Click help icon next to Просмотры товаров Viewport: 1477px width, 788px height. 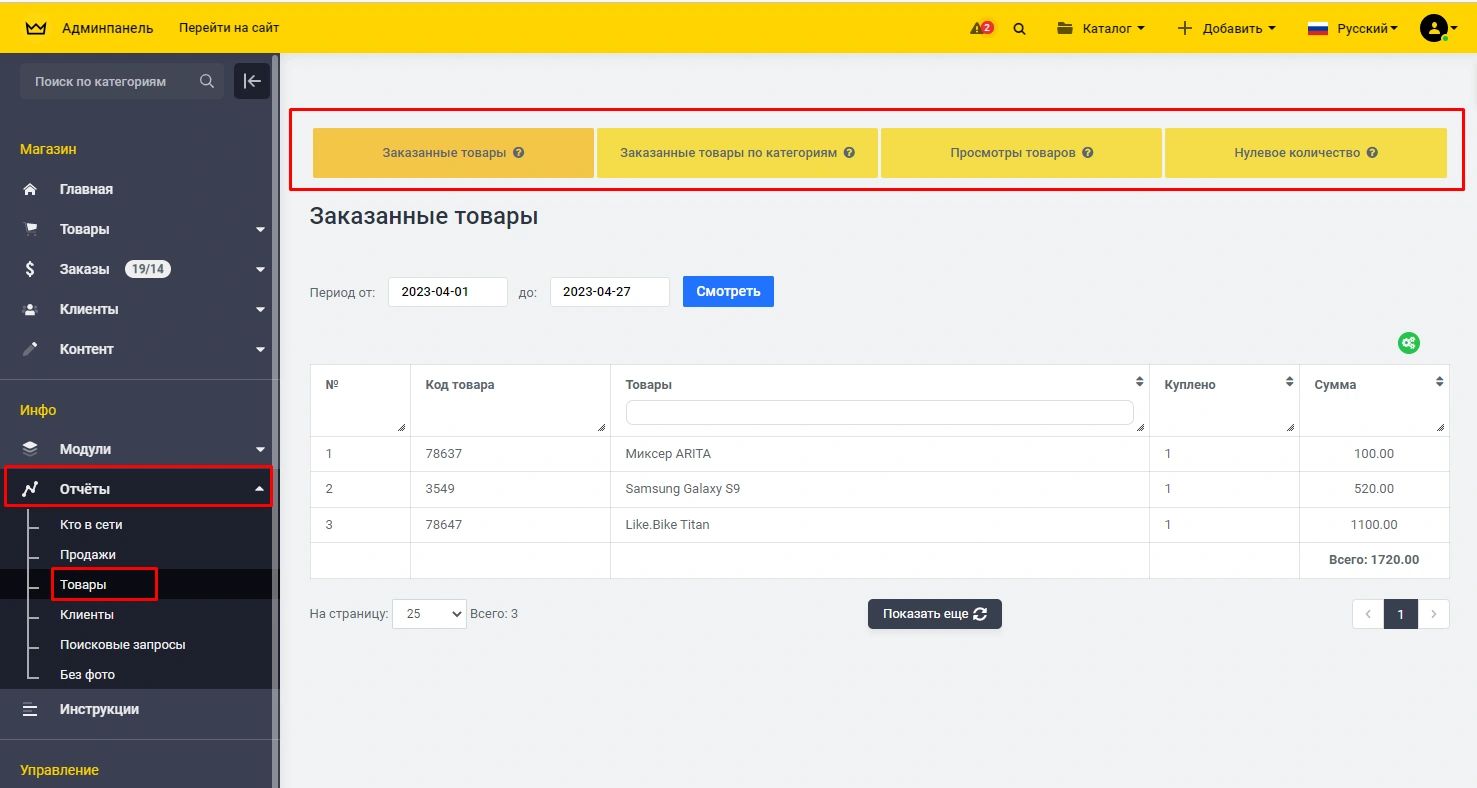coord(1088,153)
